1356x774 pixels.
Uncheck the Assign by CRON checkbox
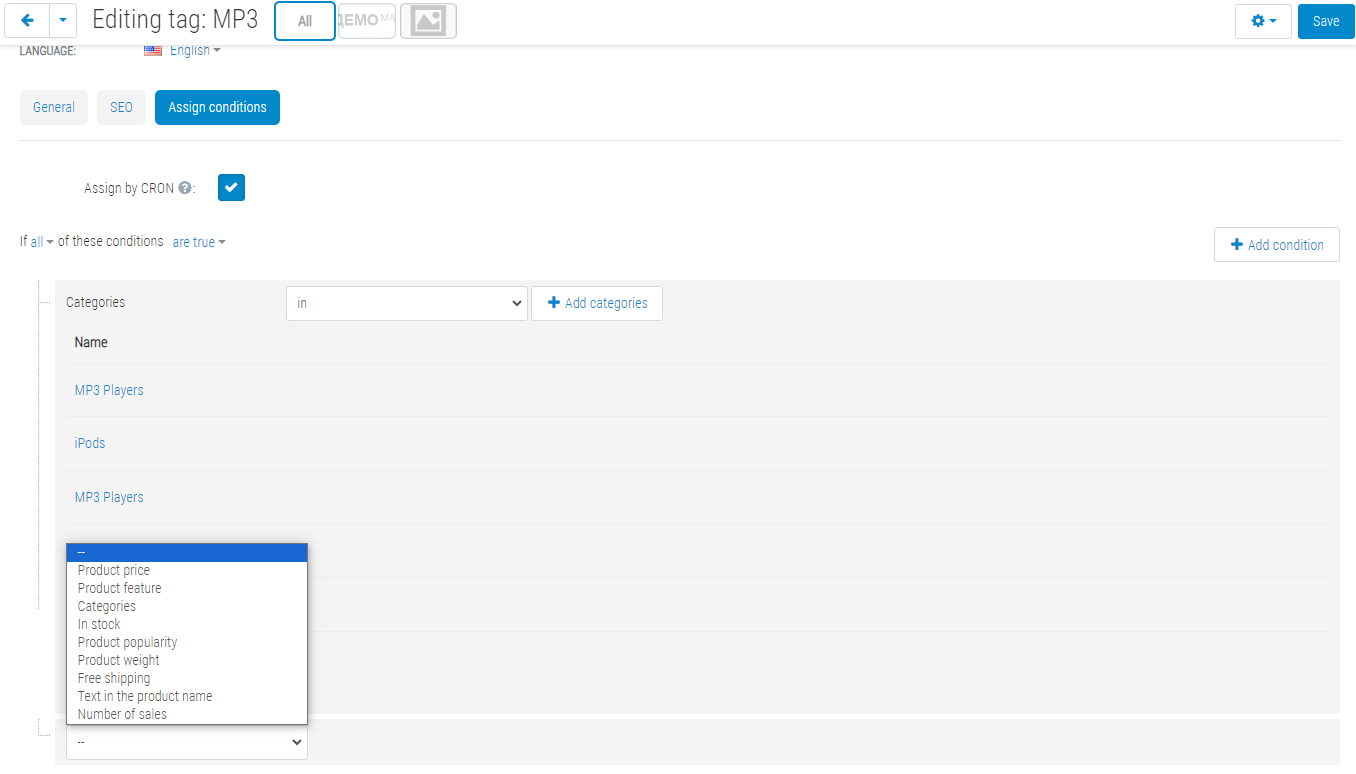click(231, 187)
